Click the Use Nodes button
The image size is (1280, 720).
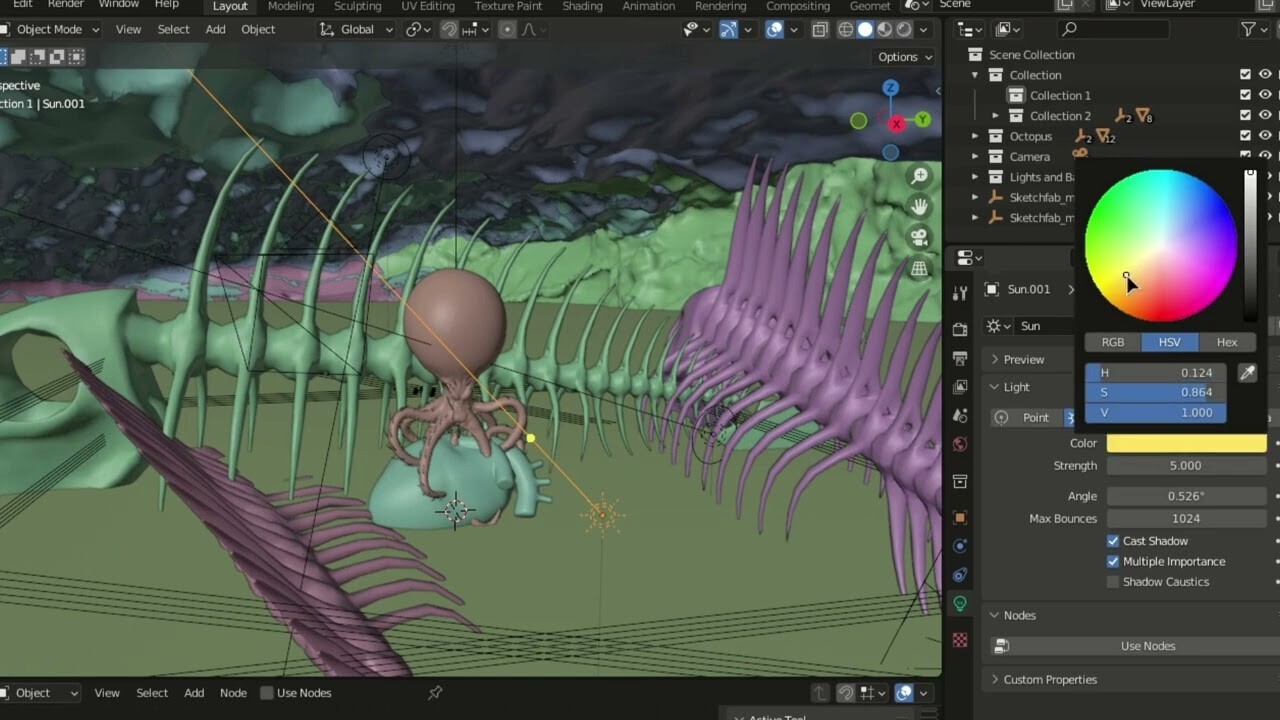tap(1147, 646)
